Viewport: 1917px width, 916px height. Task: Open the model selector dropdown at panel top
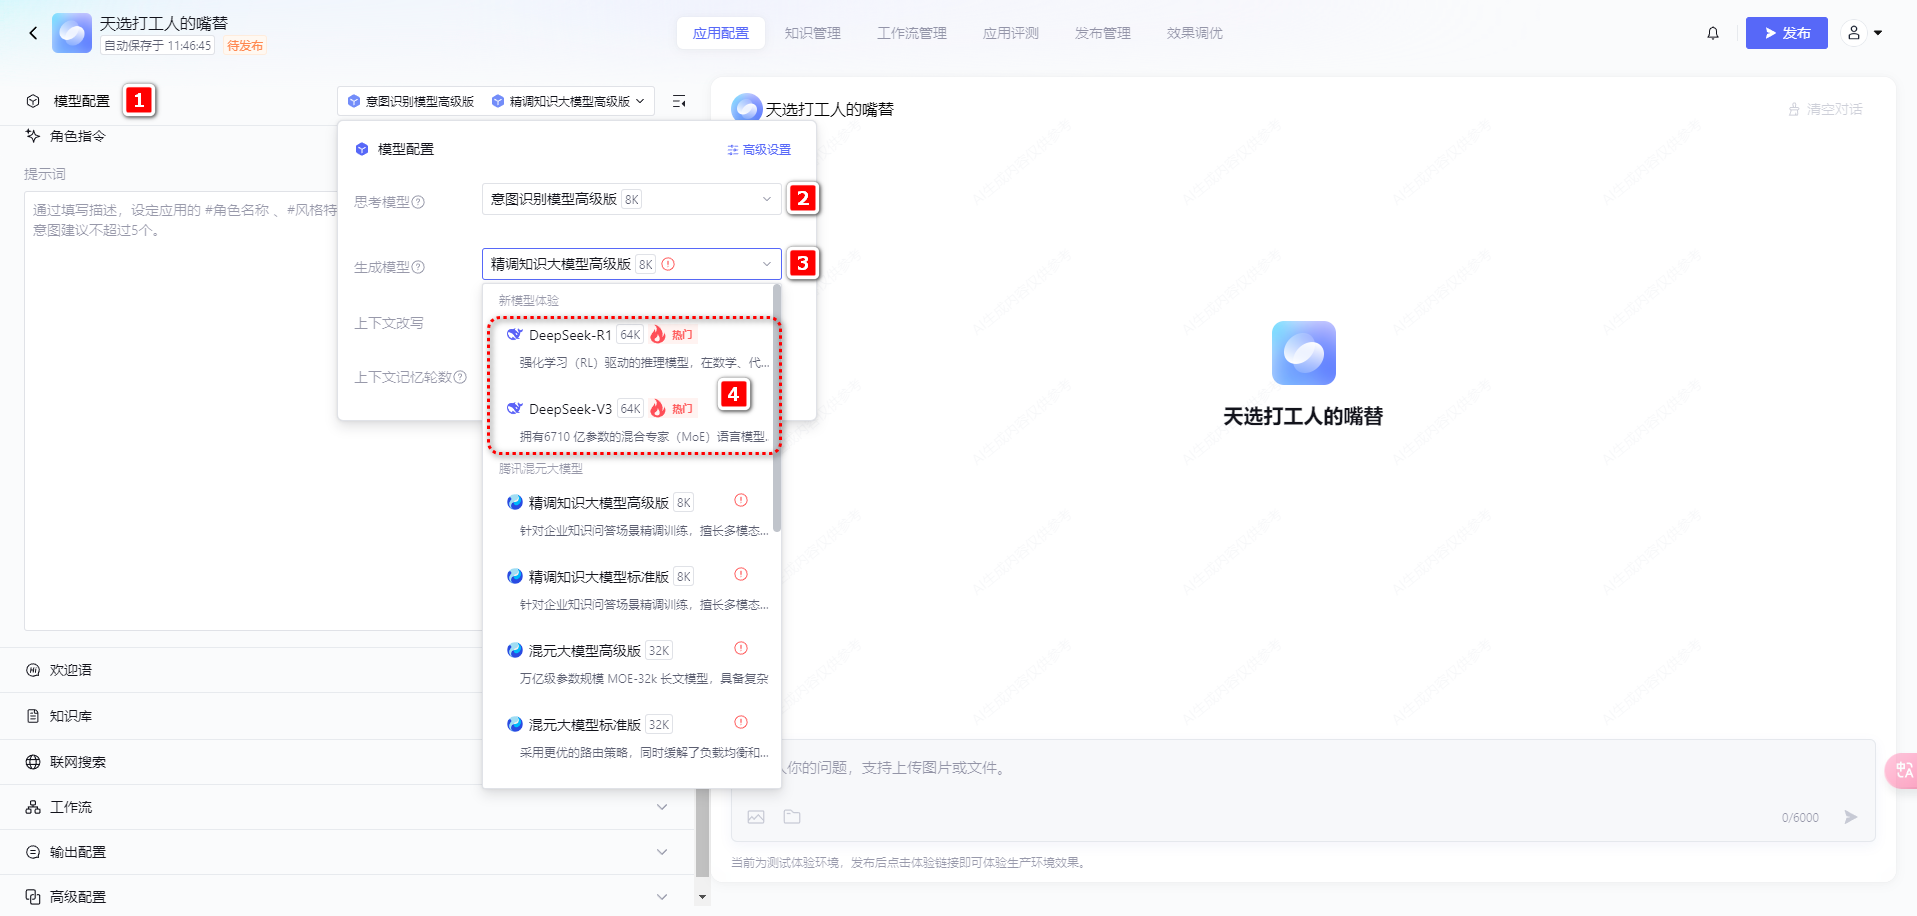point(496,101)
